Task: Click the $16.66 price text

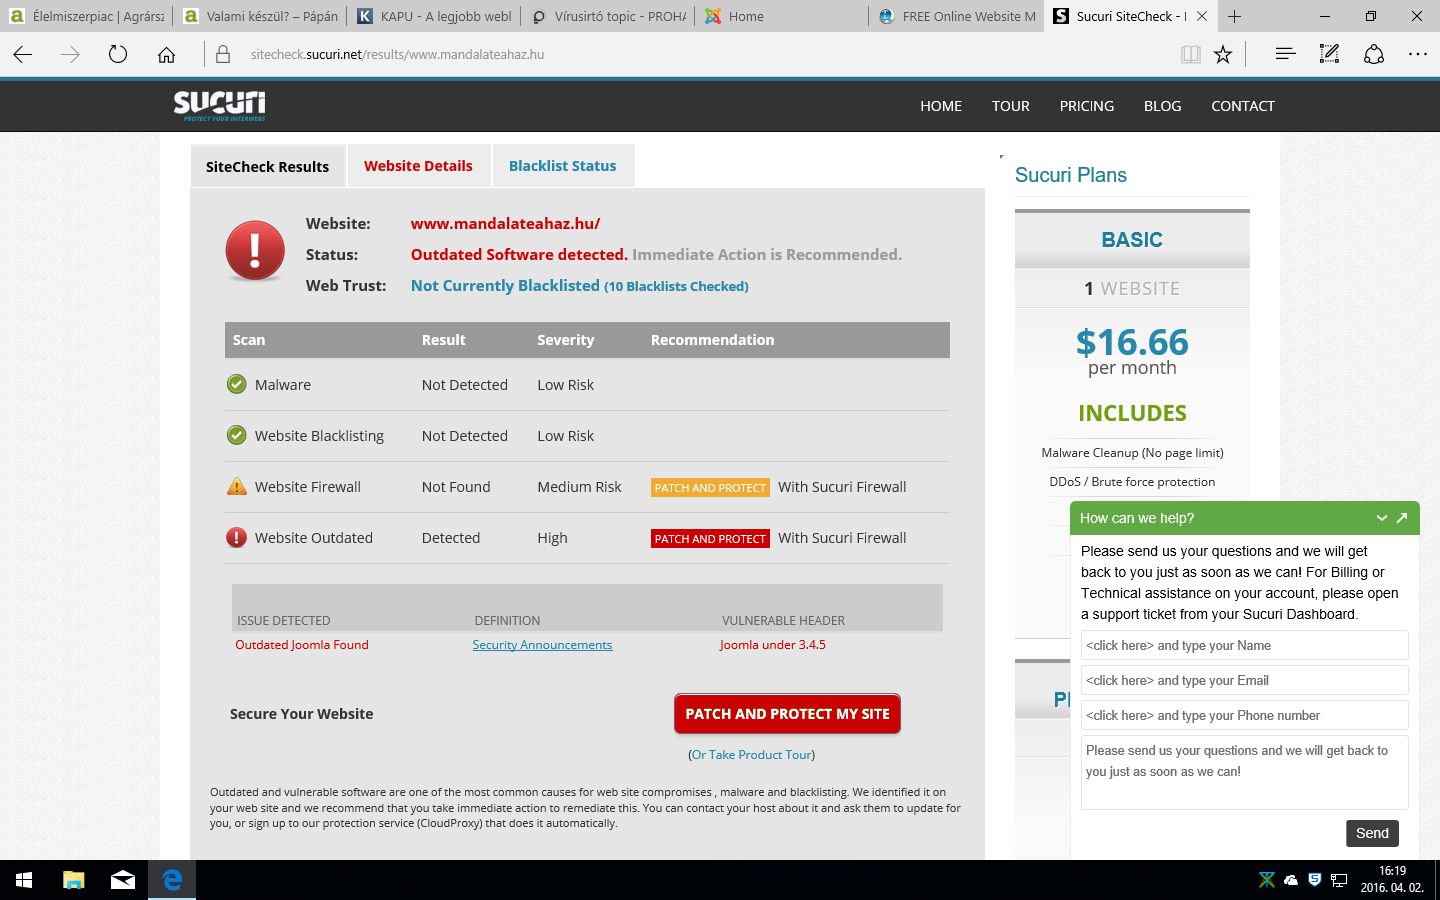Action: [x=1132, y=342]
